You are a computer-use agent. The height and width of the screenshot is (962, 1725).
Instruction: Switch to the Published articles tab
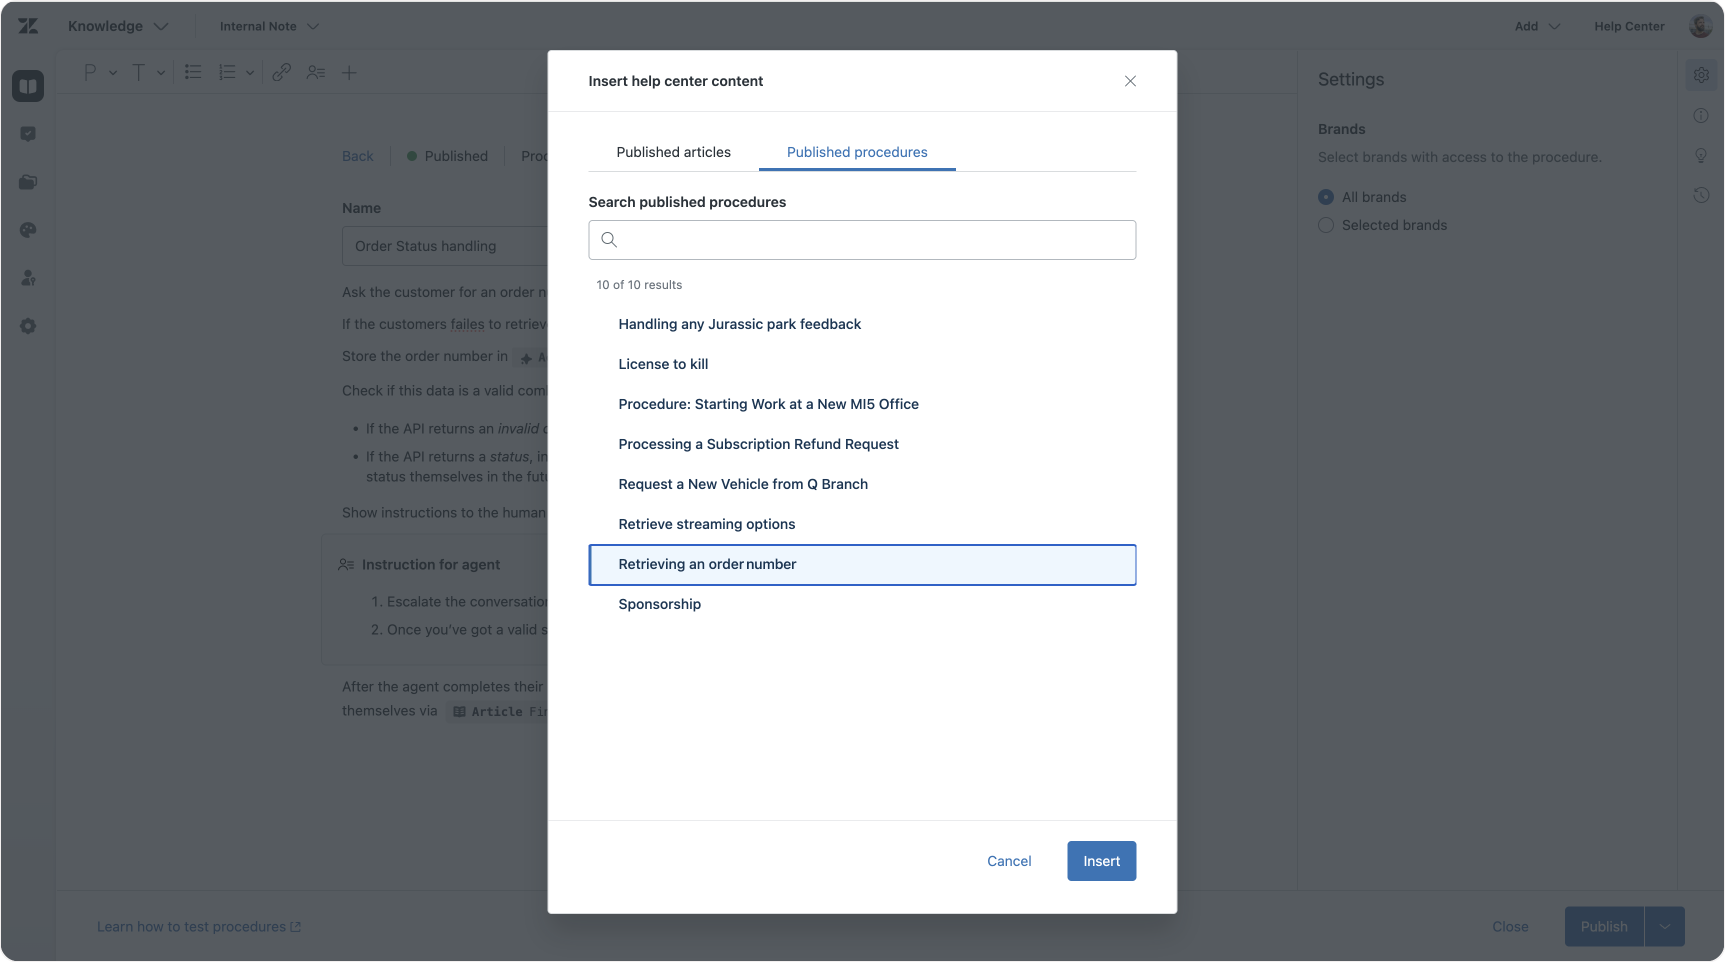(x=673, y=152)
